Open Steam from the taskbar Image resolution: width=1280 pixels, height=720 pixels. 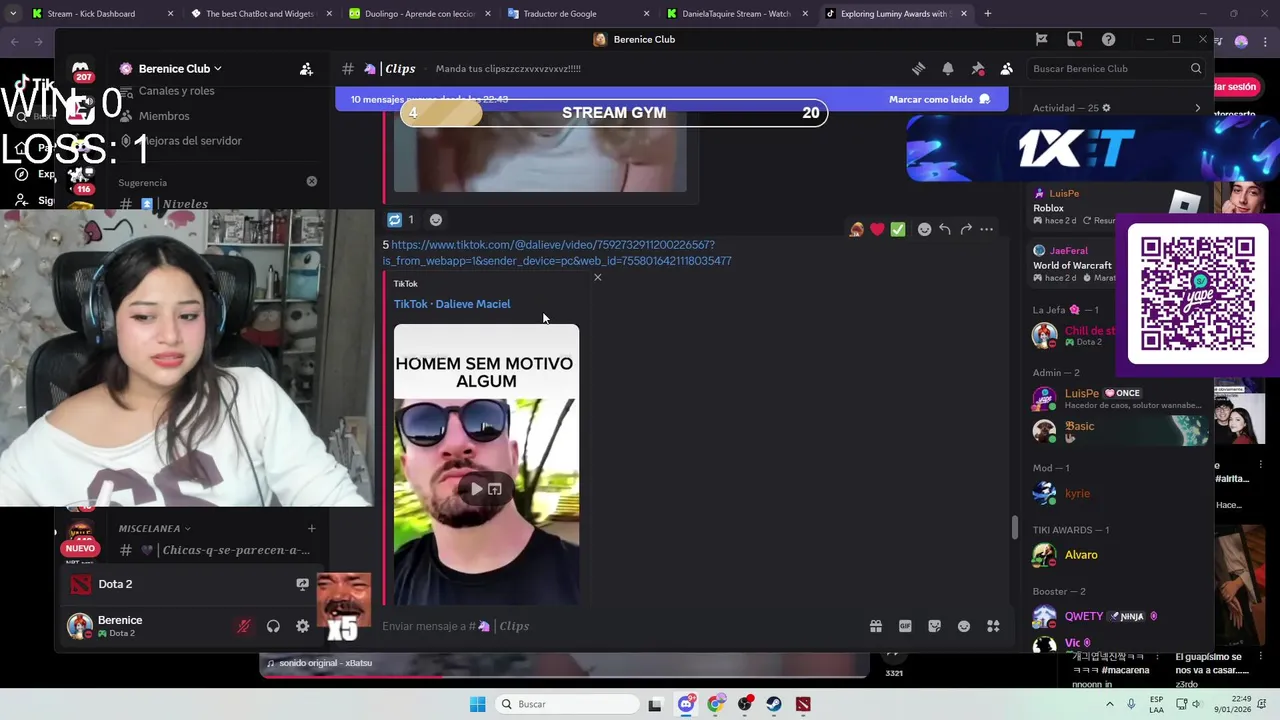774,704
